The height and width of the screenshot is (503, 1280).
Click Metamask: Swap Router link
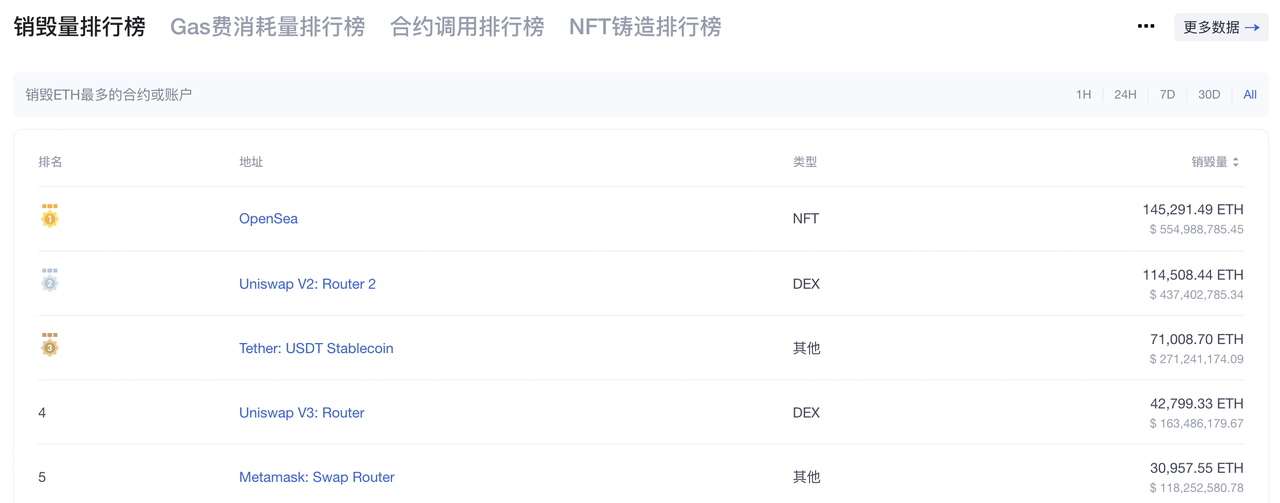[x=316, y=477]
